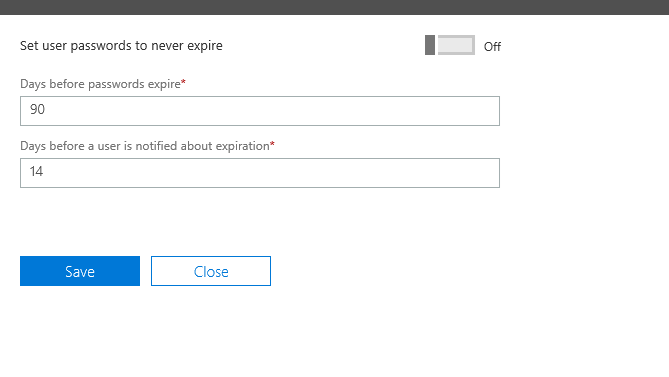Click the word Save on the blue button
Viewport: 669px width, 377px height.
[x=80, y=272]
